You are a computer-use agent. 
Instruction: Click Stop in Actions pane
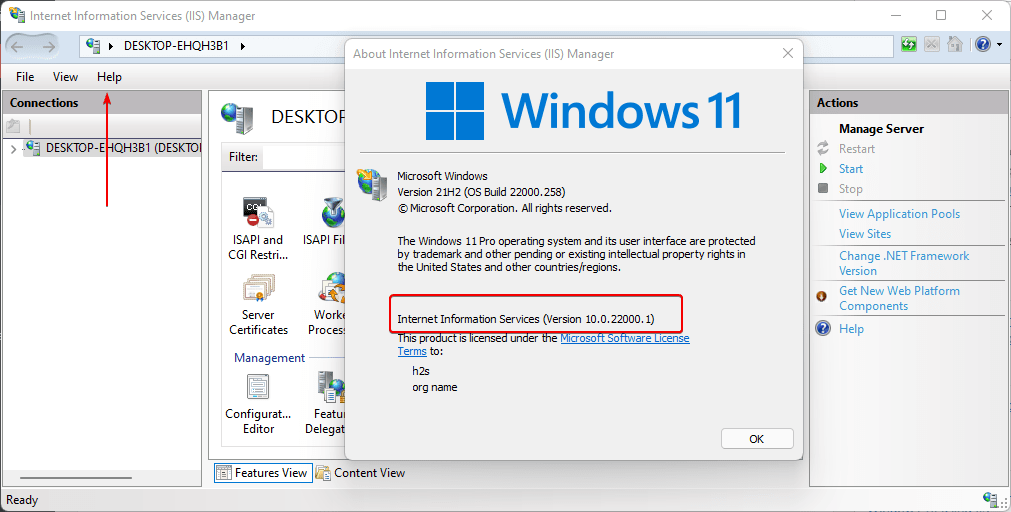point(850,189)
